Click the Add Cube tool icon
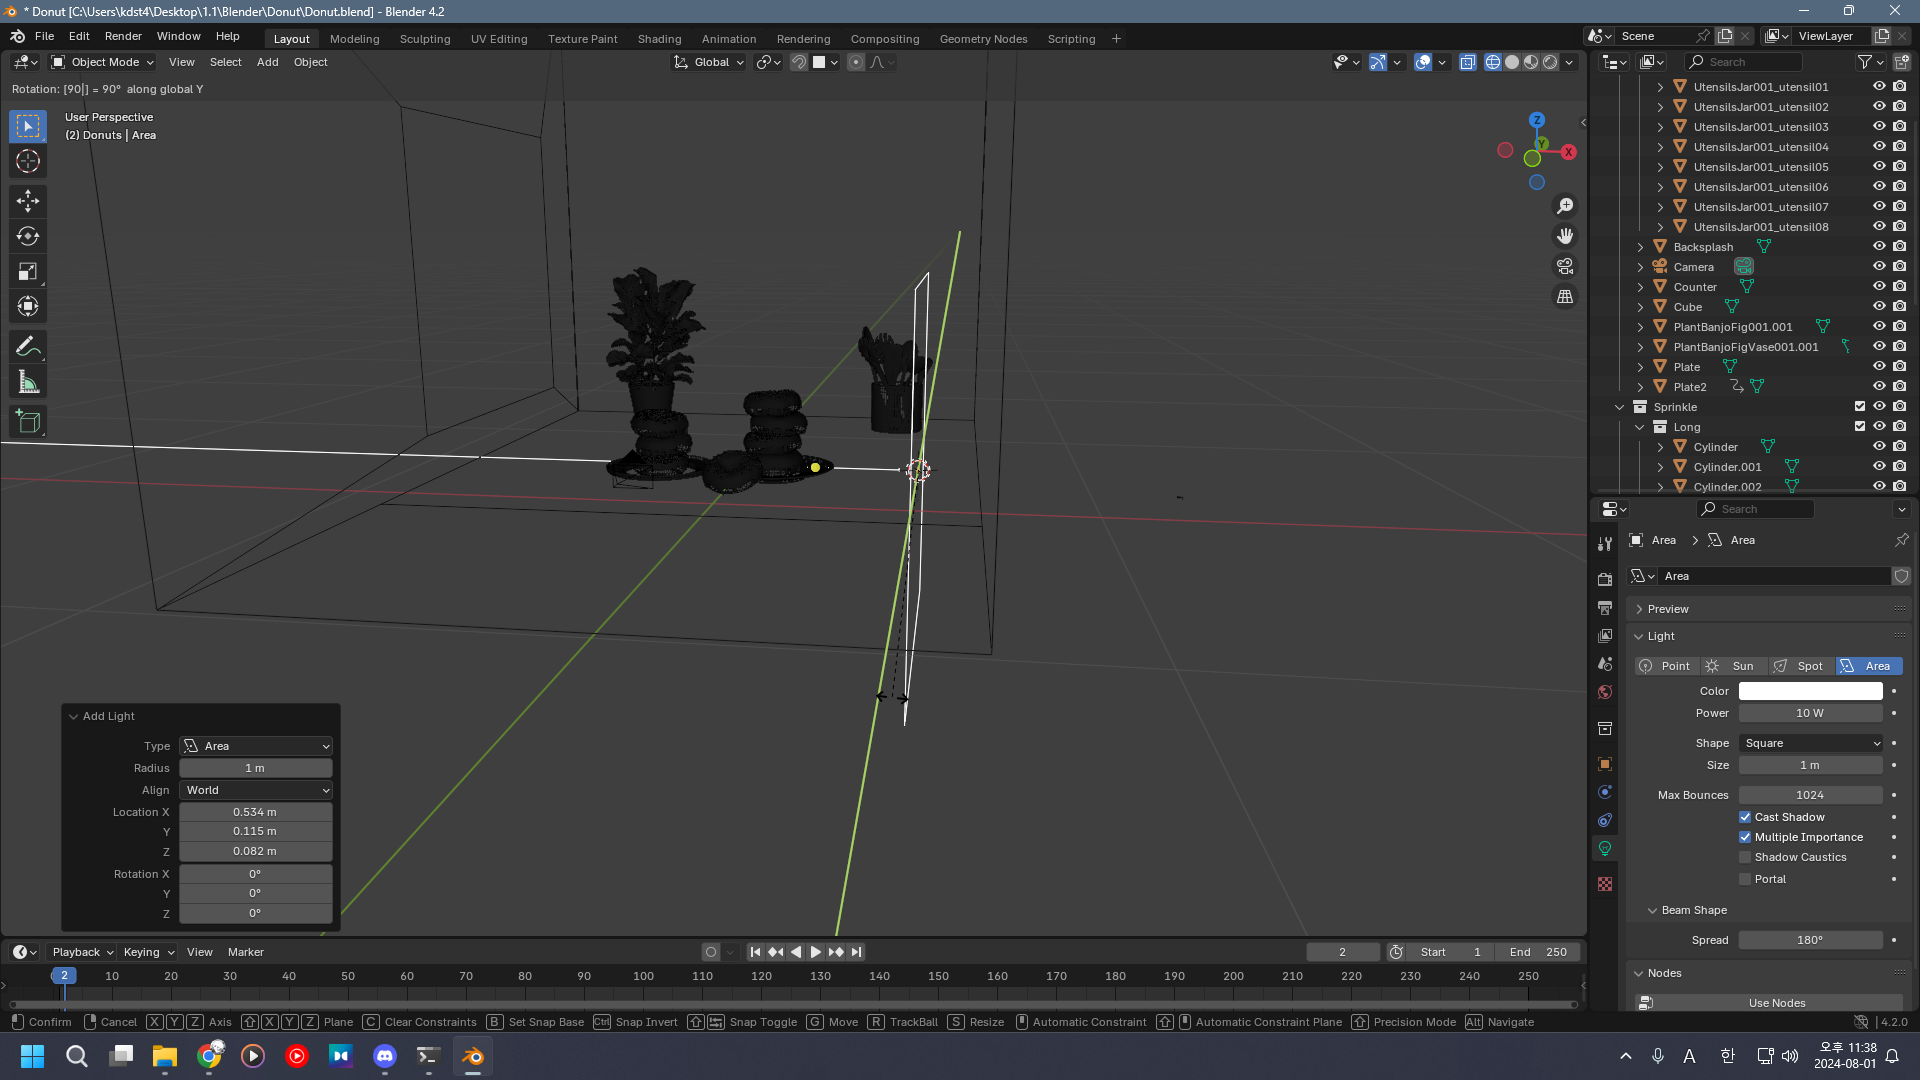Viewport: 1920px width, 1080px height. (x=27, y=422)
